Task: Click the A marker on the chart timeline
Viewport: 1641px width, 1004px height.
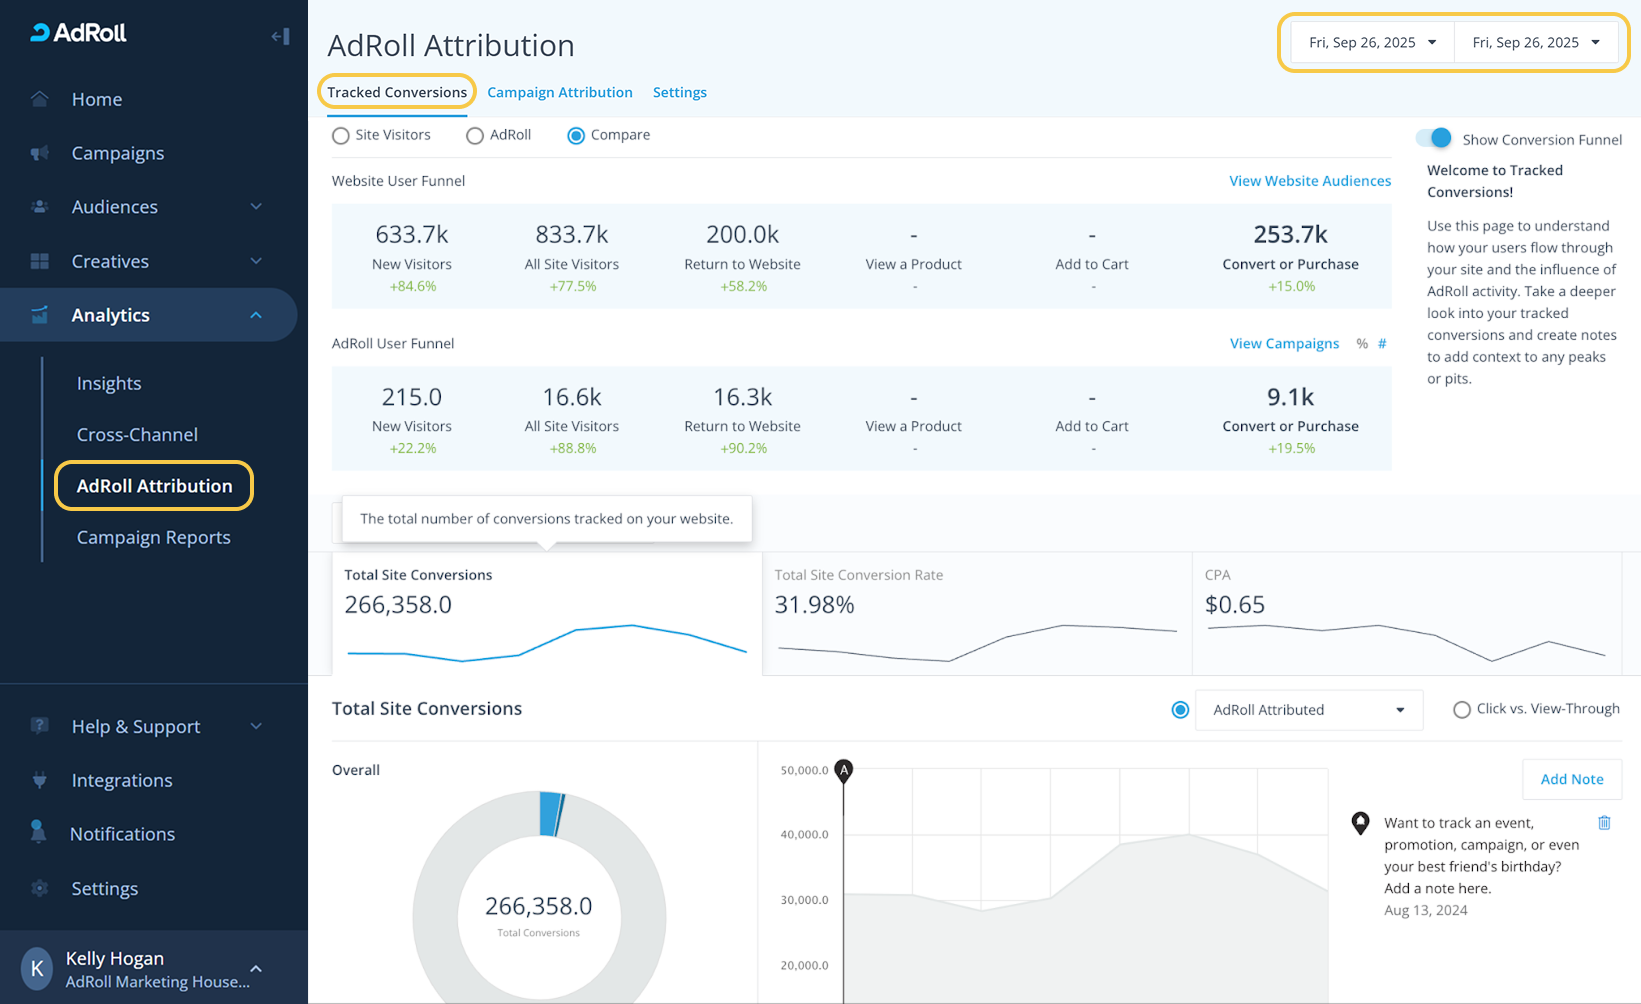Action: click(844, 770)
